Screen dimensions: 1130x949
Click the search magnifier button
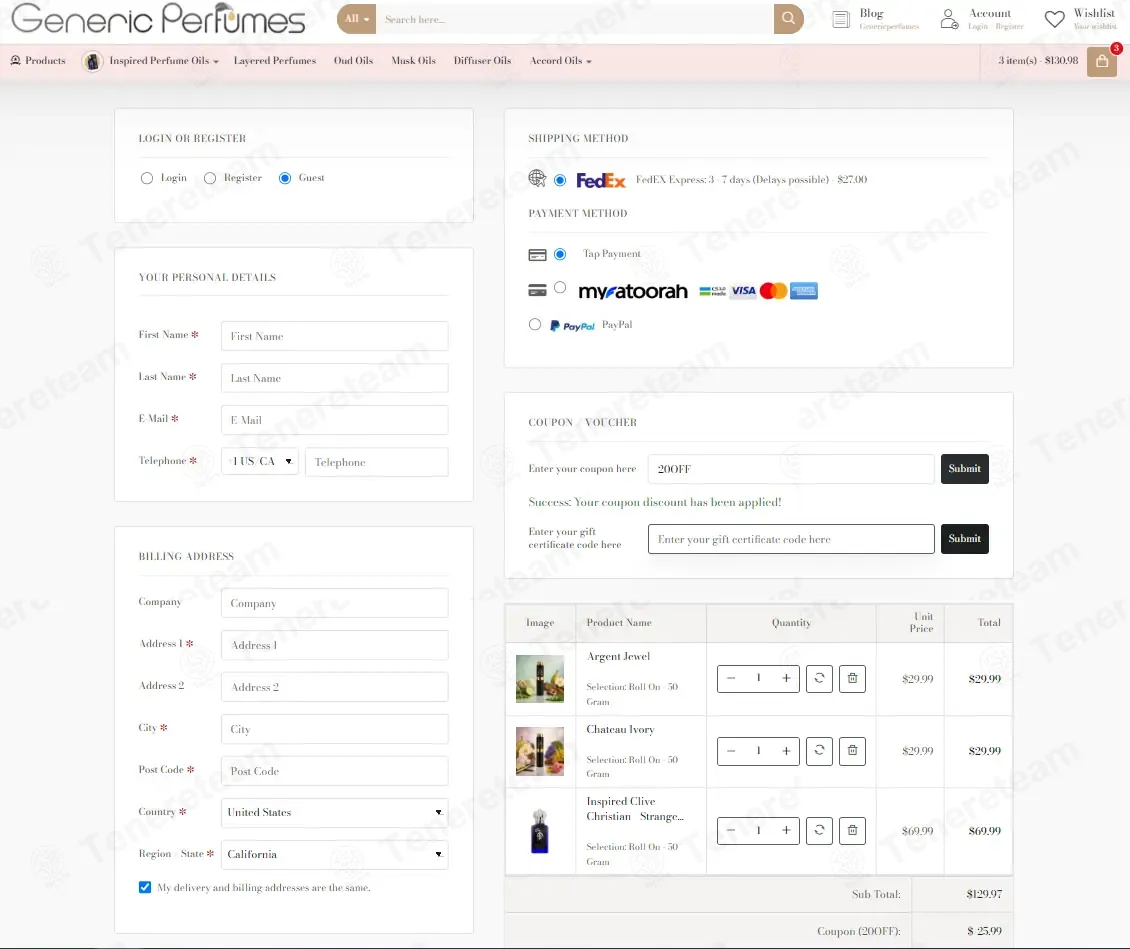point(788,19)
